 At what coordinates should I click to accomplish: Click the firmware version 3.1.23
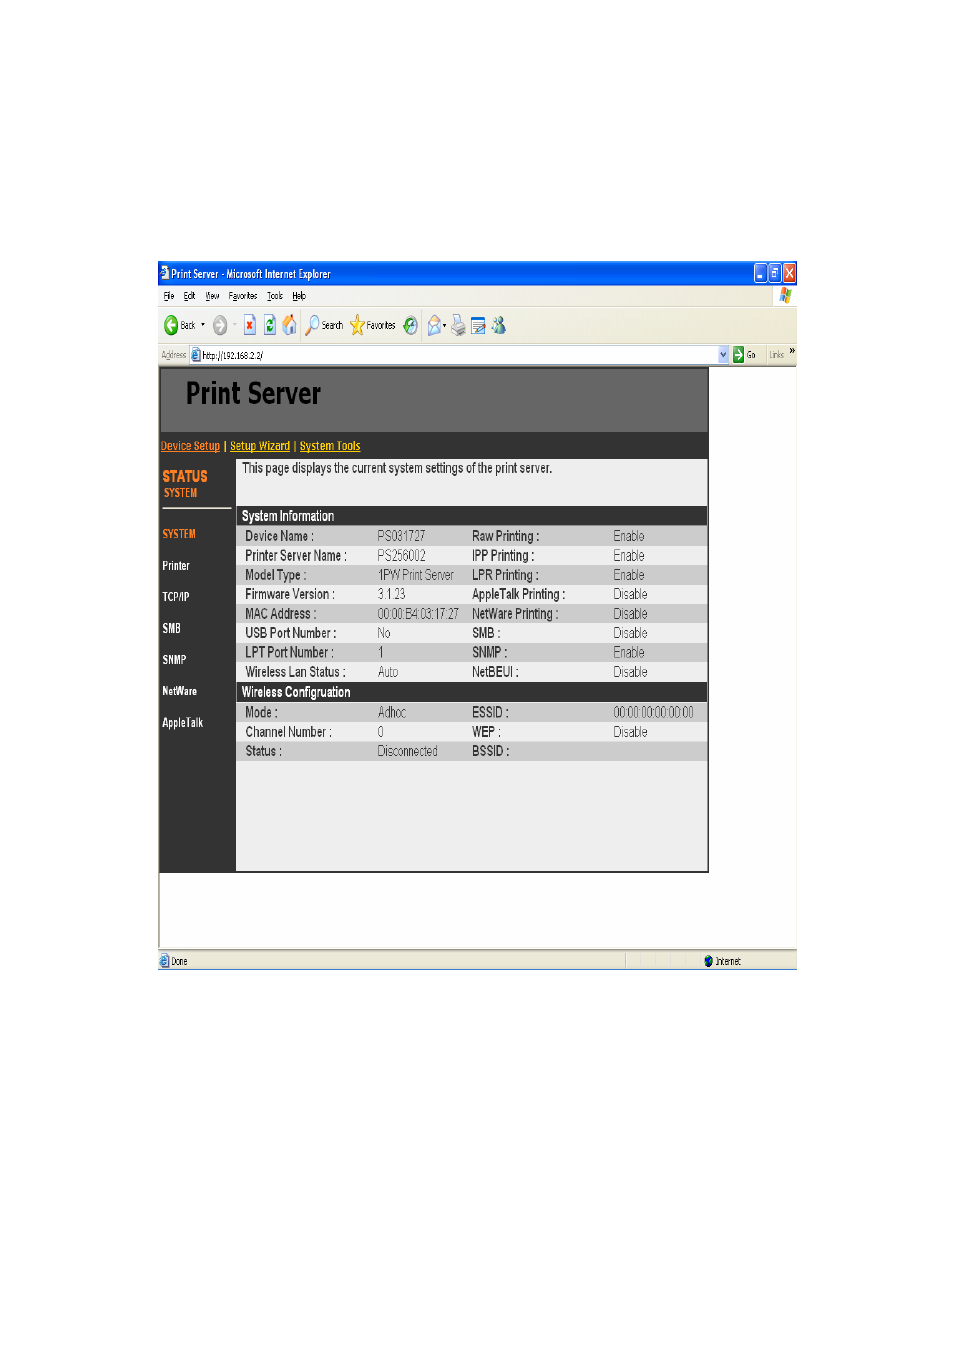[391, 594]
